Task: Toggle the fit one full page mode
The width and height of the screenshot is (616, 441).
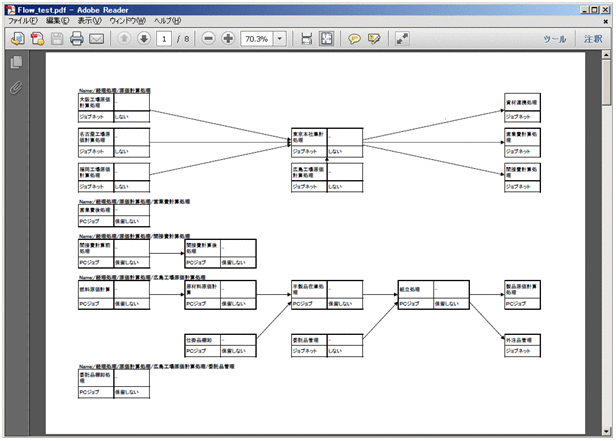Action: coord(326,39)
